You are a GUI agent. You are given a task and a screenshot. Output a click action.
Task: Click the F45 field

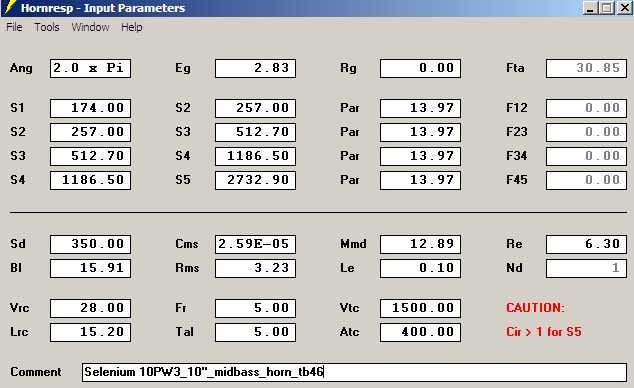(x=586, y=180)
